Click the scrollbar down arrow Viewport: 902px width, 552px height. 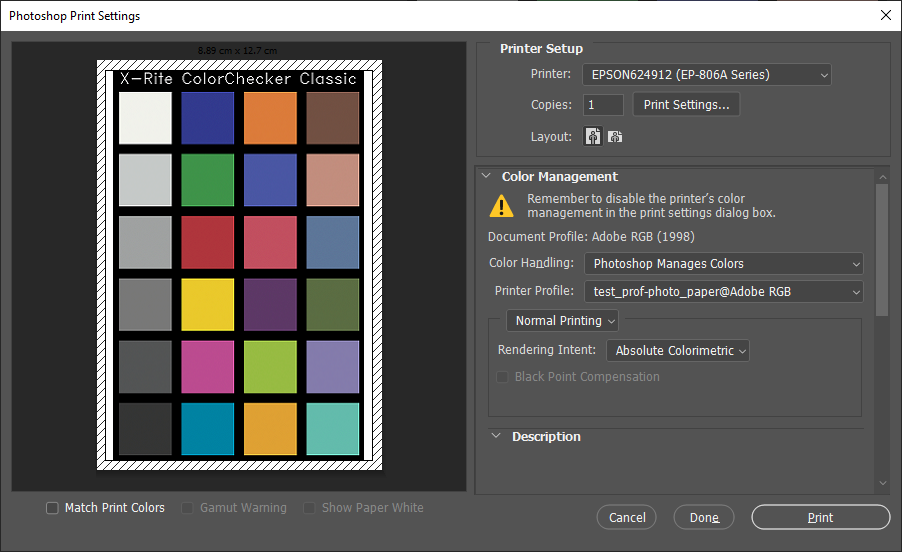point(882,483)
